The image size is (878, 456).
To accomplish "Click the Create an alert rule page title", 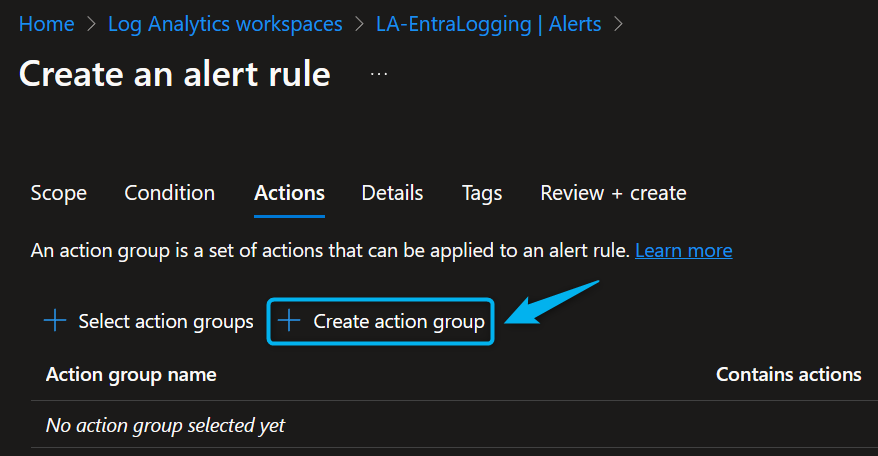I will [174, 73].
